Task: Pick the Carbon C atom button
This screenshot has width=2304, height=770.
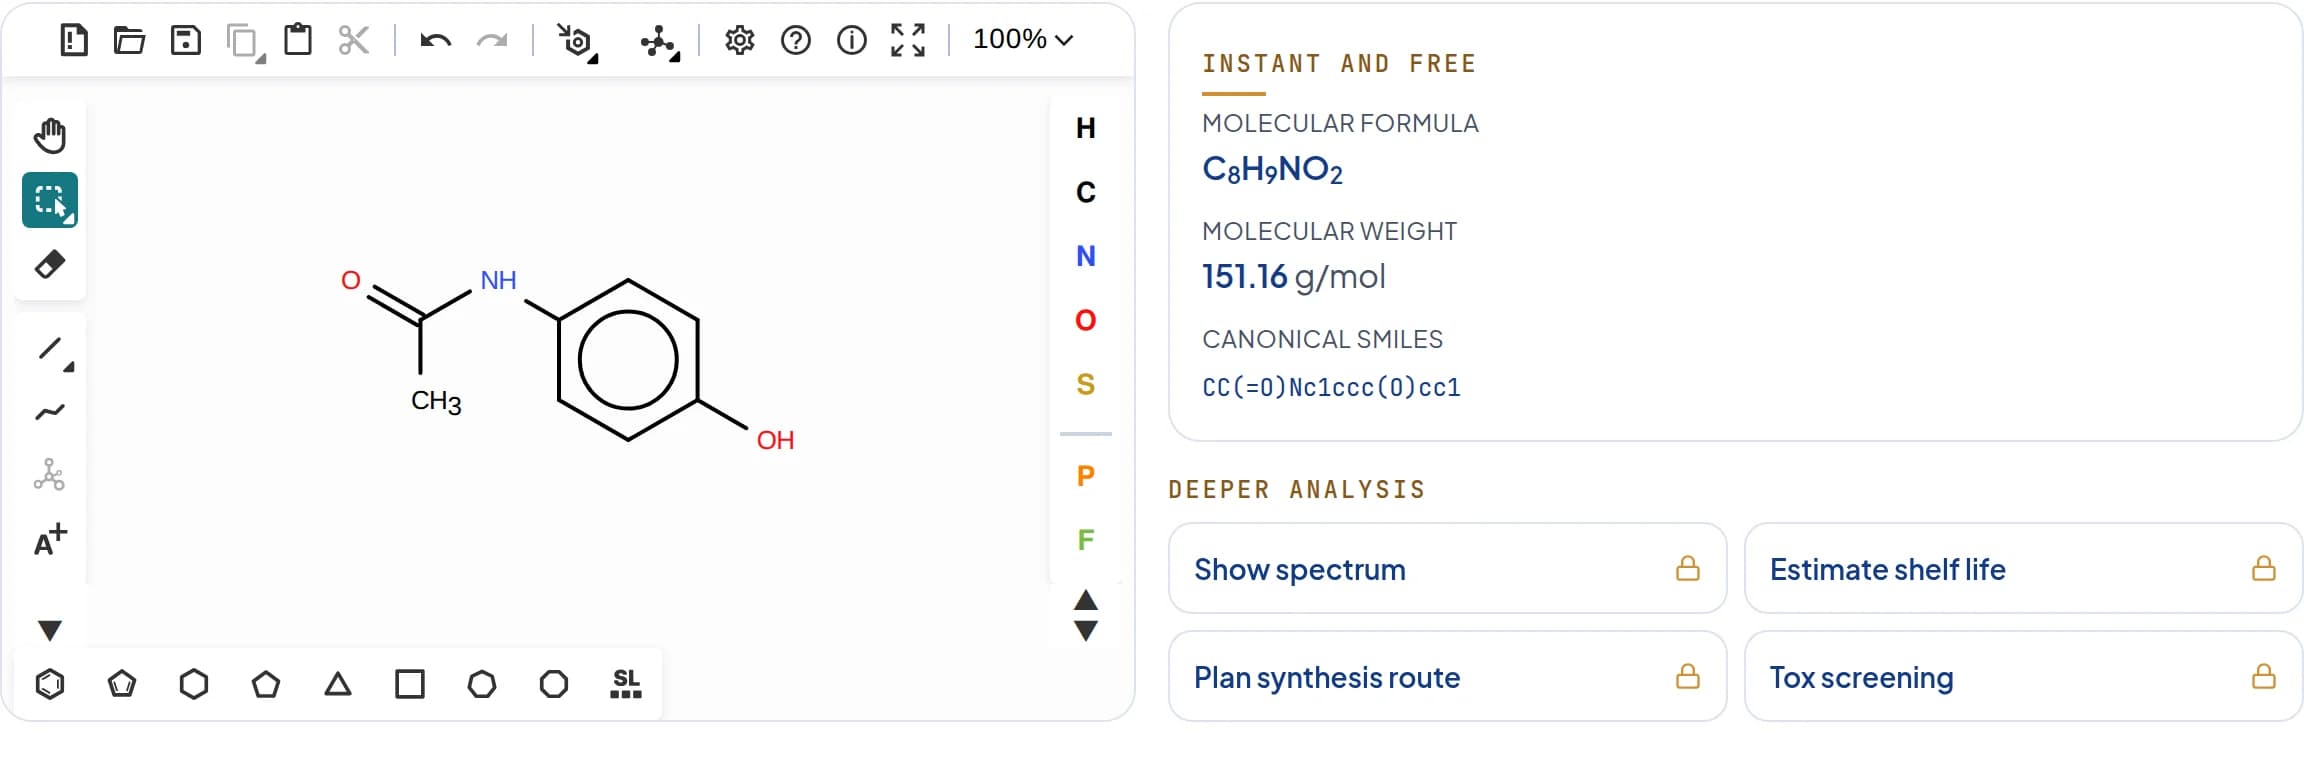Action: pyautogui.click(x=1086, y=192)
